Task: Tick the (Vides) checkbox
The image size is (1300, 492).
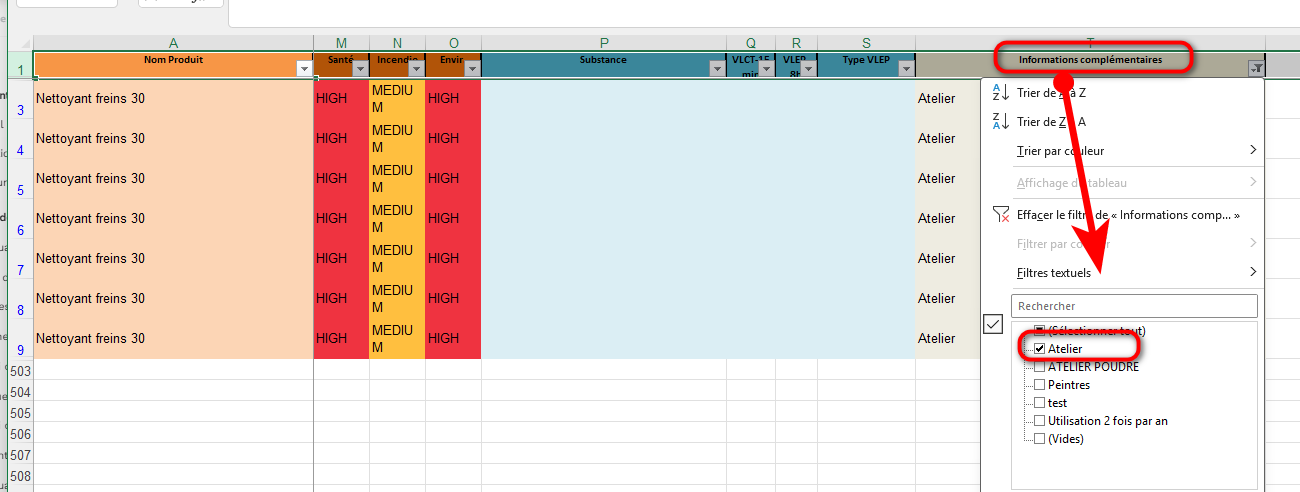Action: click(x=1040, y=439)
